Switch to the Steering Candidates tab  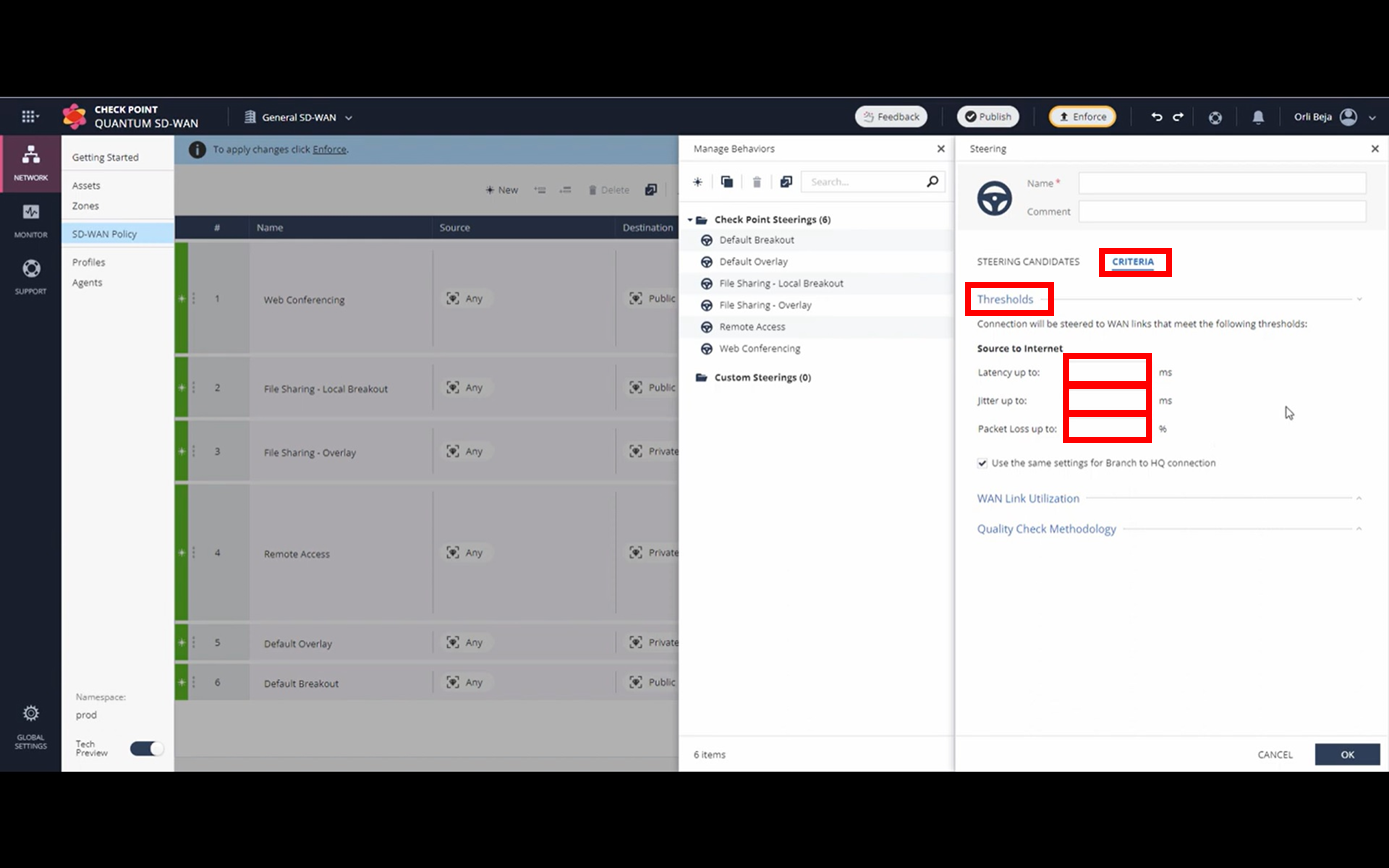click(x=1028, y=262)
